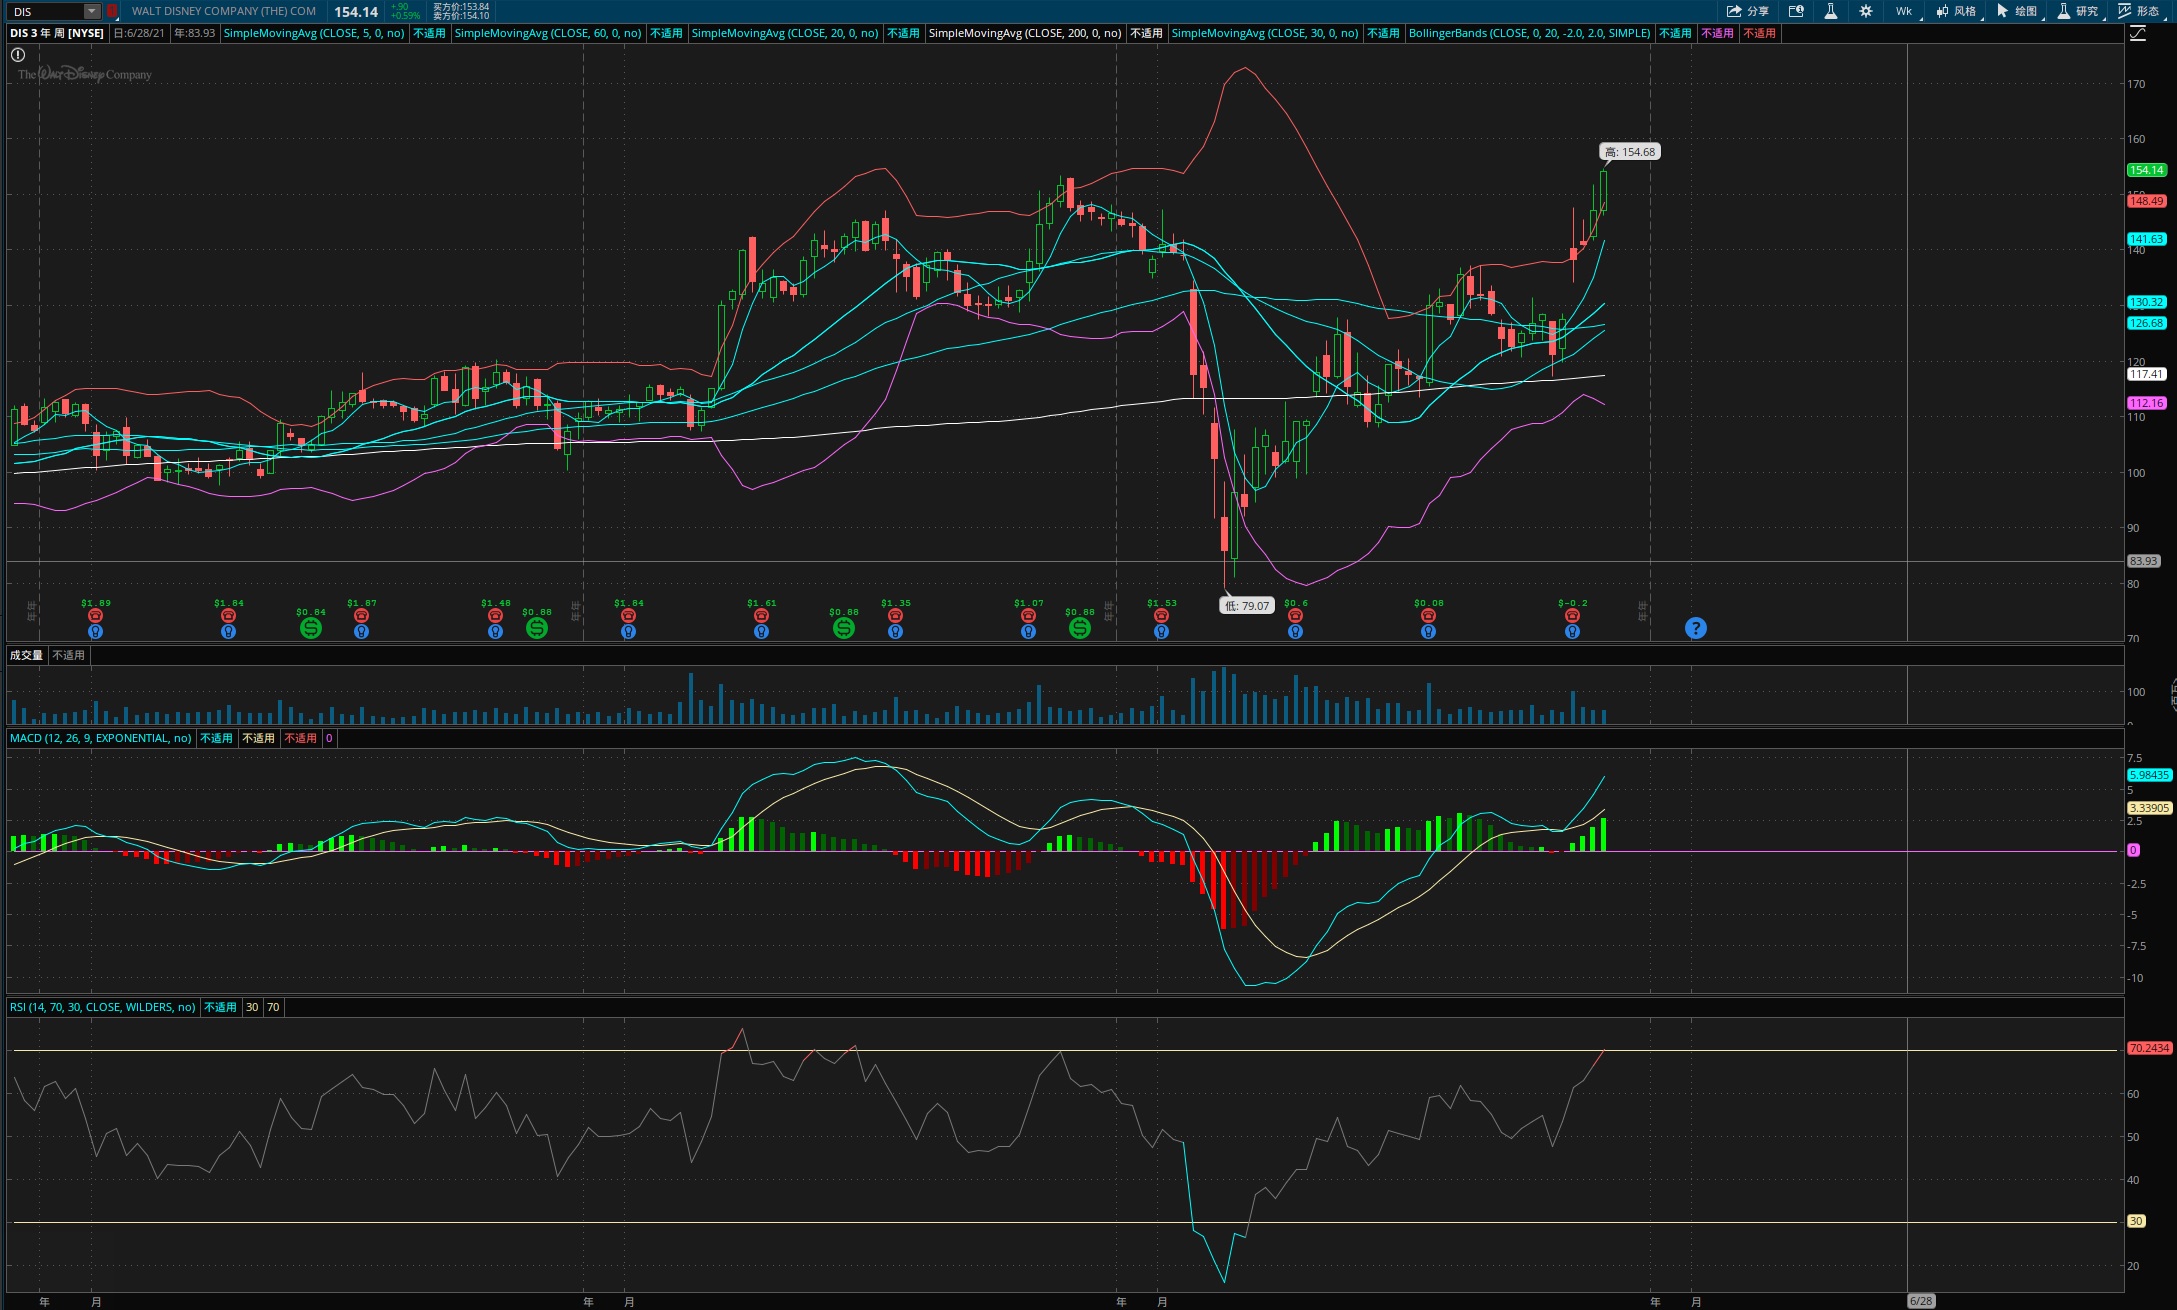Click the DIS 3 年 周 [NYSE] chart title

pyautogui.click(x=57, y=33)
